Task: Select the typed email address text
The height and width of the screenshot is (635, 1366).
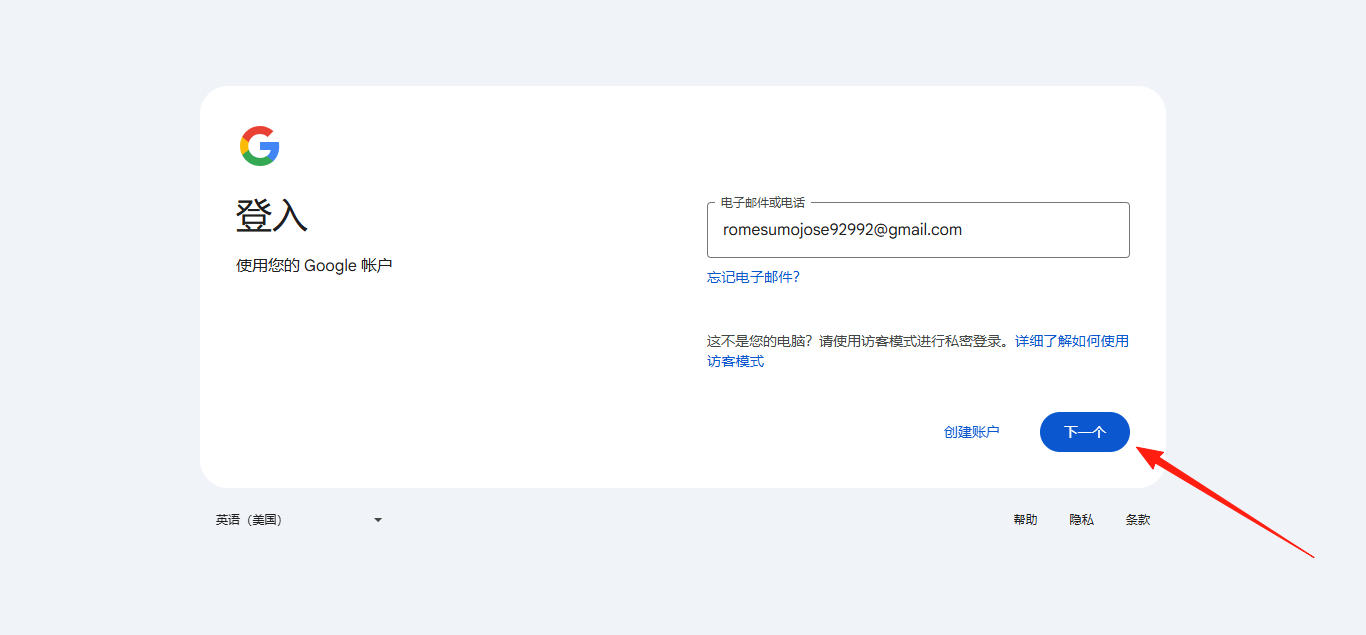Action: pos(842,229)
